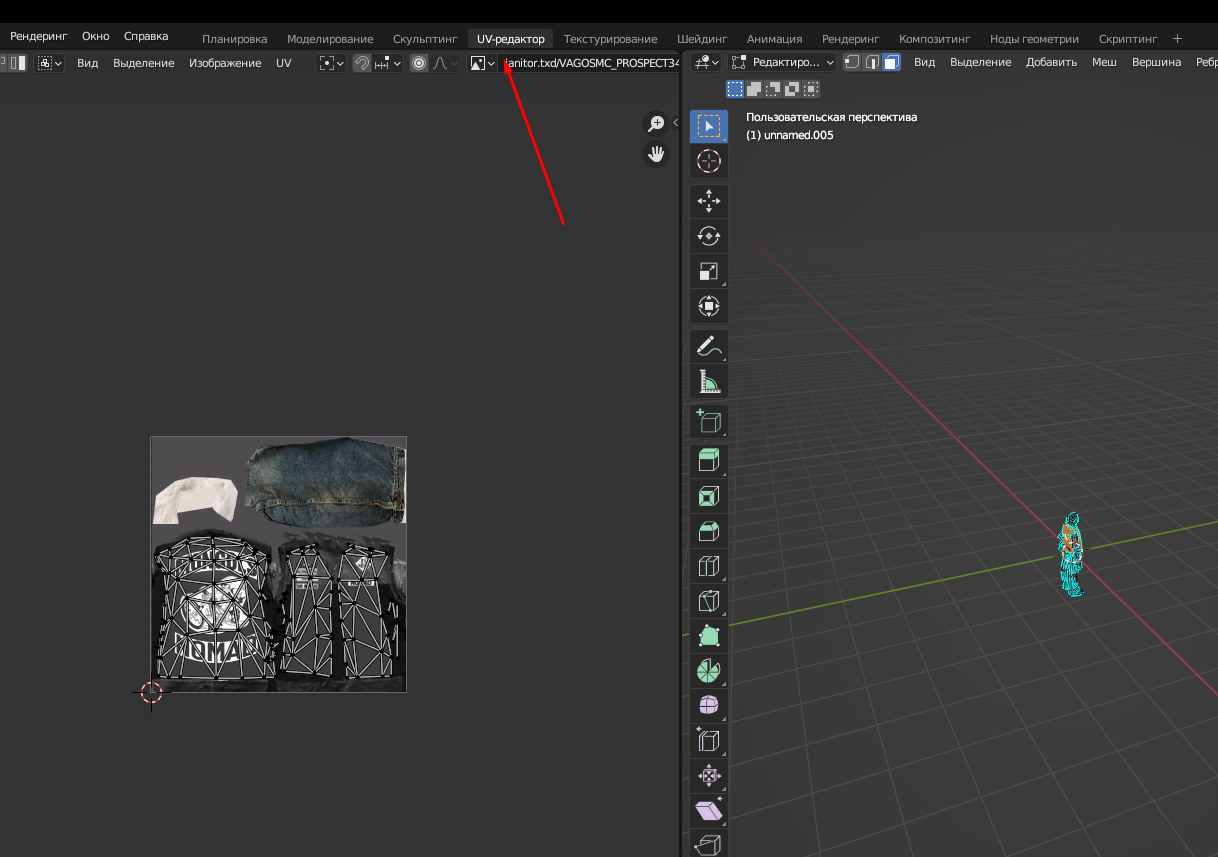Open the UV menu in the header

click(x=284, y=63)
